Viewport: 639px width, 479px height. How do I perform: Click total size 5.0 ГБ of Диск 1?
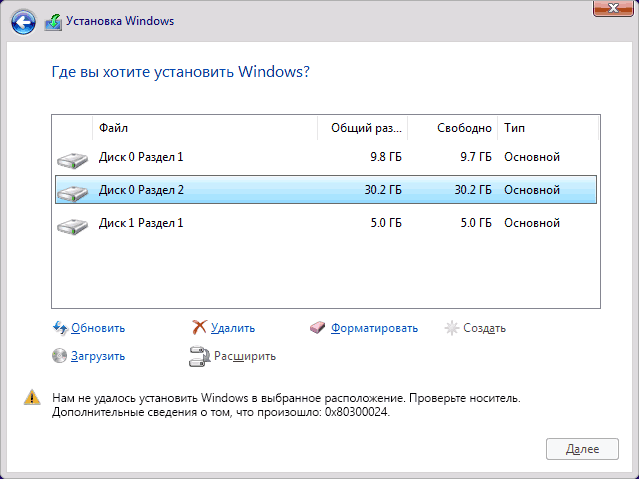point(386,223)
